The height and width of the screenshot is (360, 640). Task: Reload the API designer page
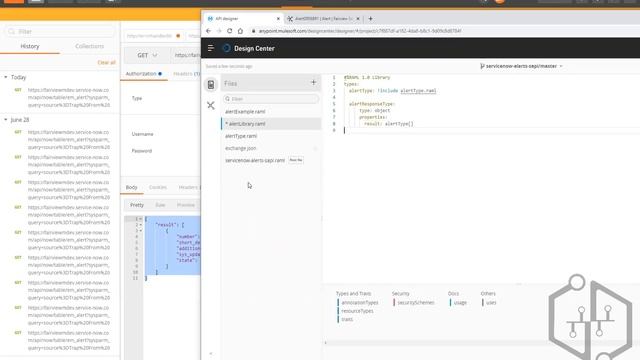(229, 31)
